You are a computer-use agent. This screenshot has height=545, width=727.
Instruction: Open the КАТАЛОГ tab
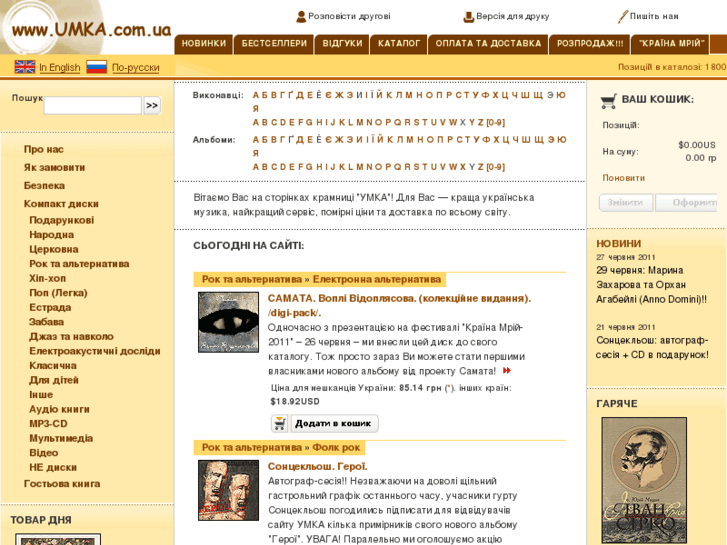399,44
